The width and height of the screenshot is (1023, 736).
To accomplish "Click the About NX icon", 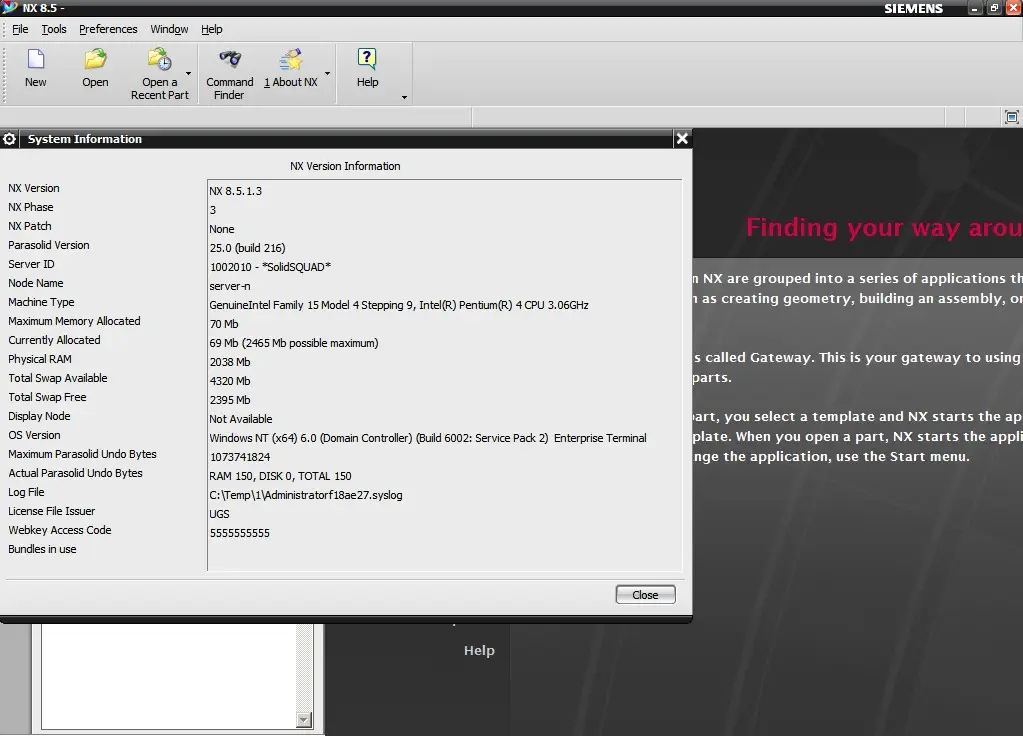I will 291,59.
